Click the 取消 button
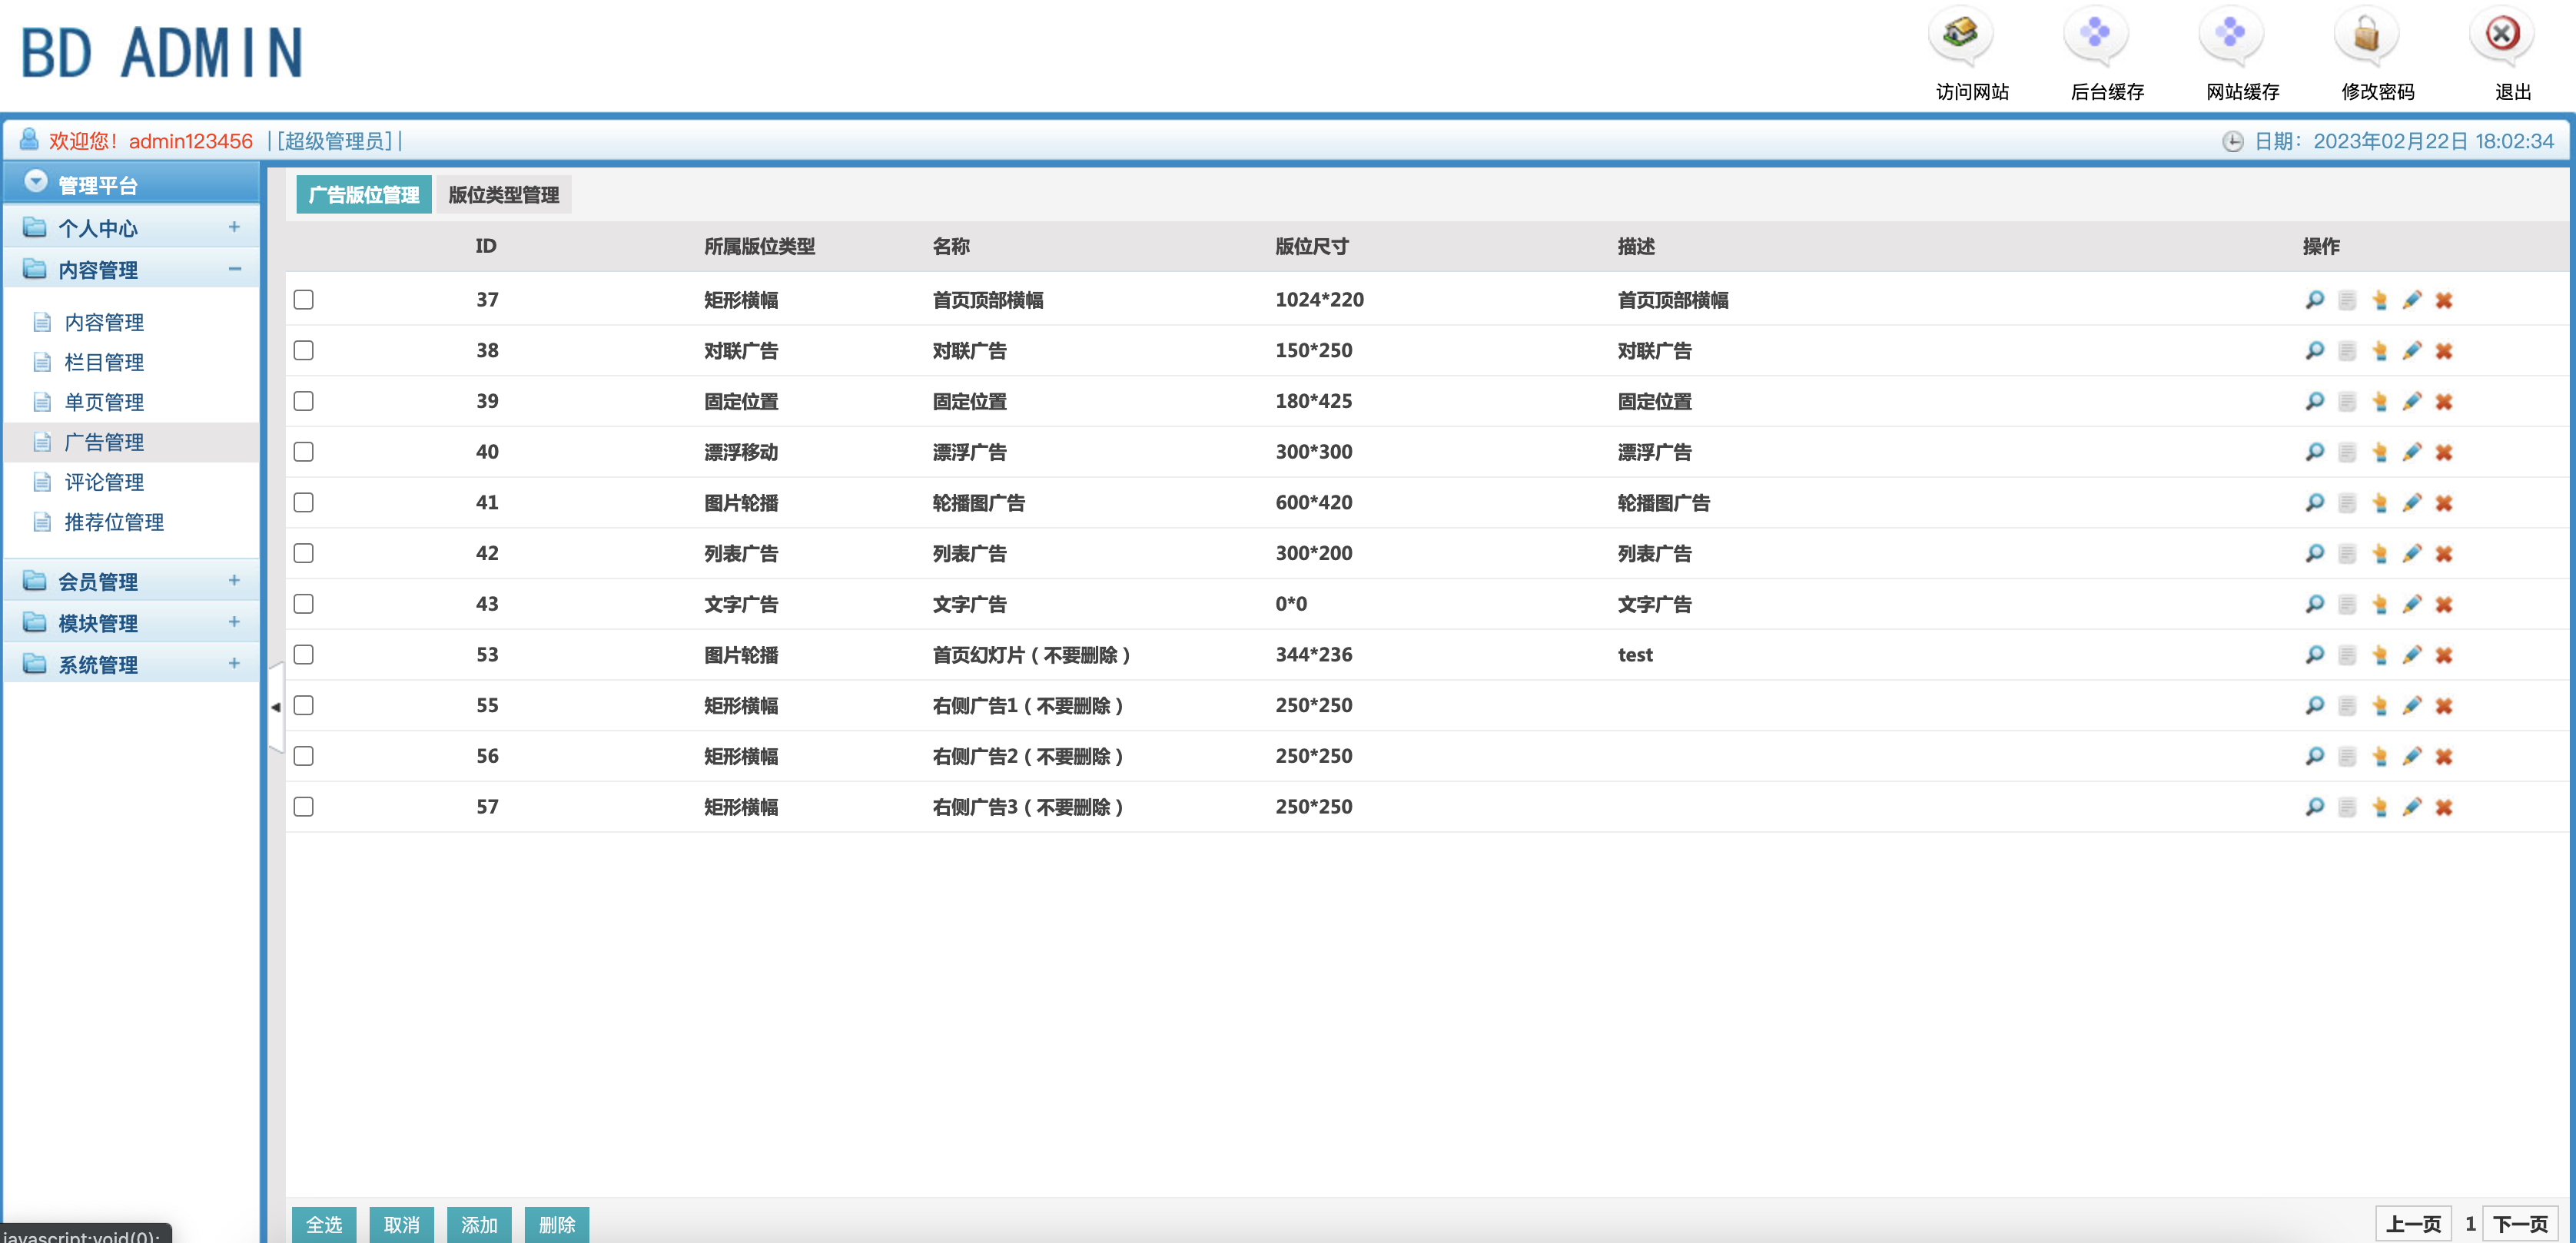Screen dimensions: 2576x1243 402,1224
